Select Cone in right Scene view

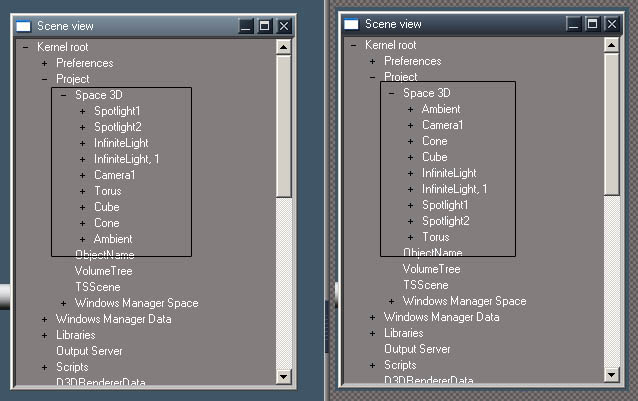point(435,141)
